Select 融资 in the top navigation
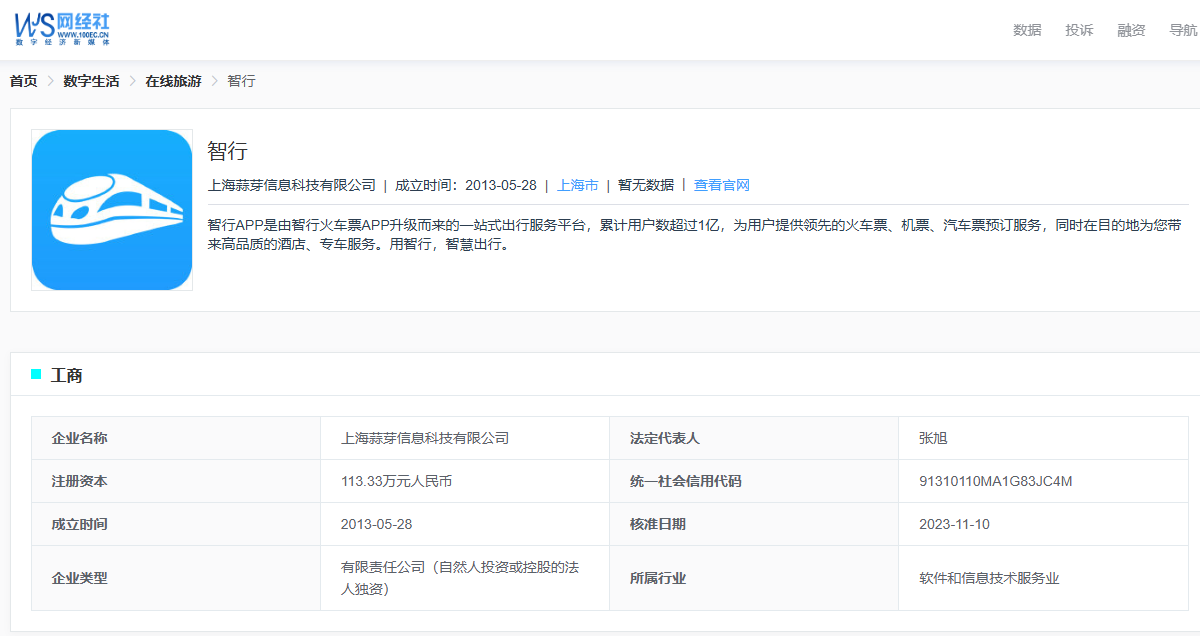 [x=1131, y=30]
